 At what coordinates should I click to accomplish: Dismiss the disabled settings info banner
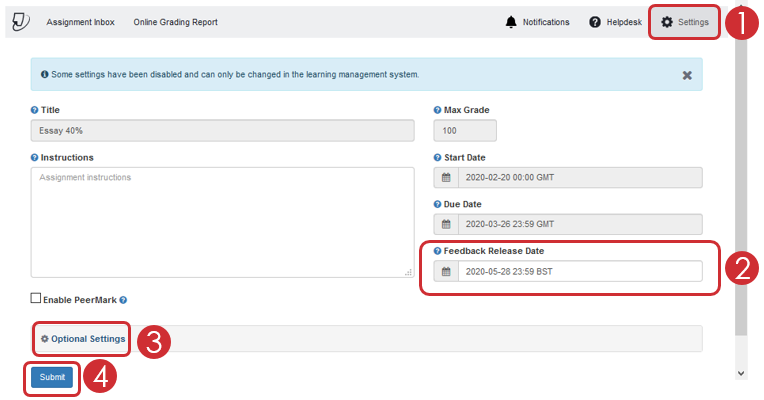(x=687, y=75)
